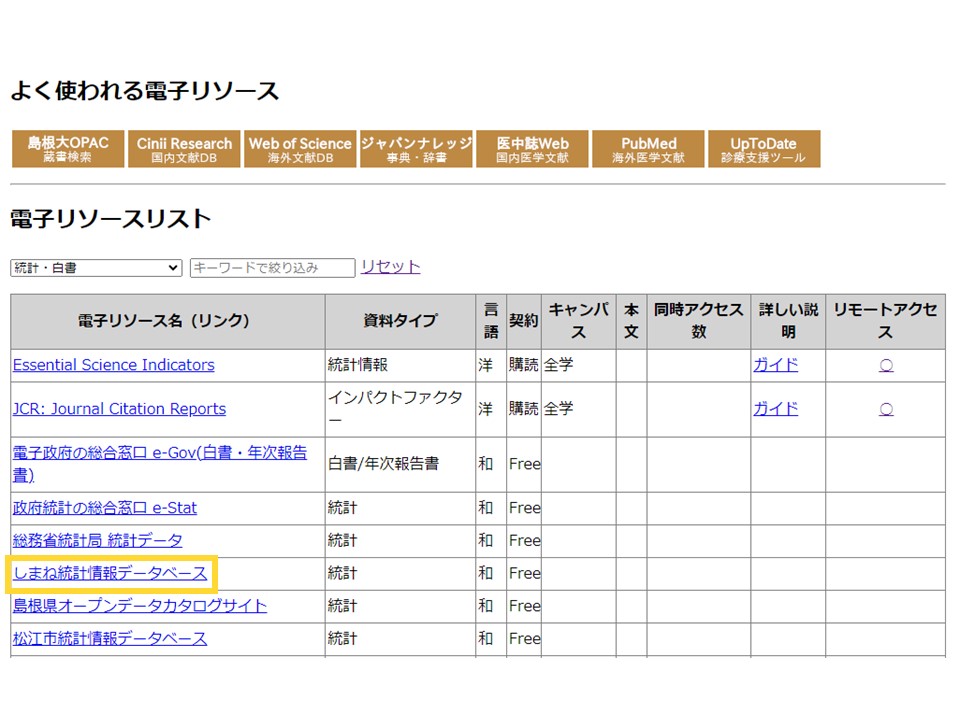Click the 本文 column header
Viewport: 960px width, 720px height.
[x=631, y=321]
